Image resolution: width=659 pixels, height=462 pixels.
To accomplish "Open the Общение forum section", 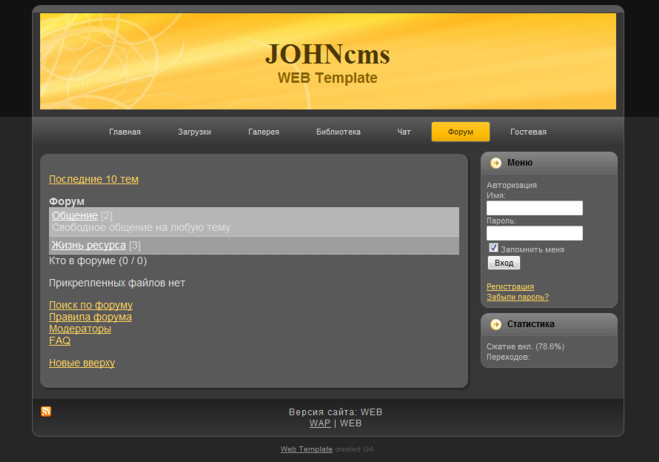I will click(x=75, y=215).
